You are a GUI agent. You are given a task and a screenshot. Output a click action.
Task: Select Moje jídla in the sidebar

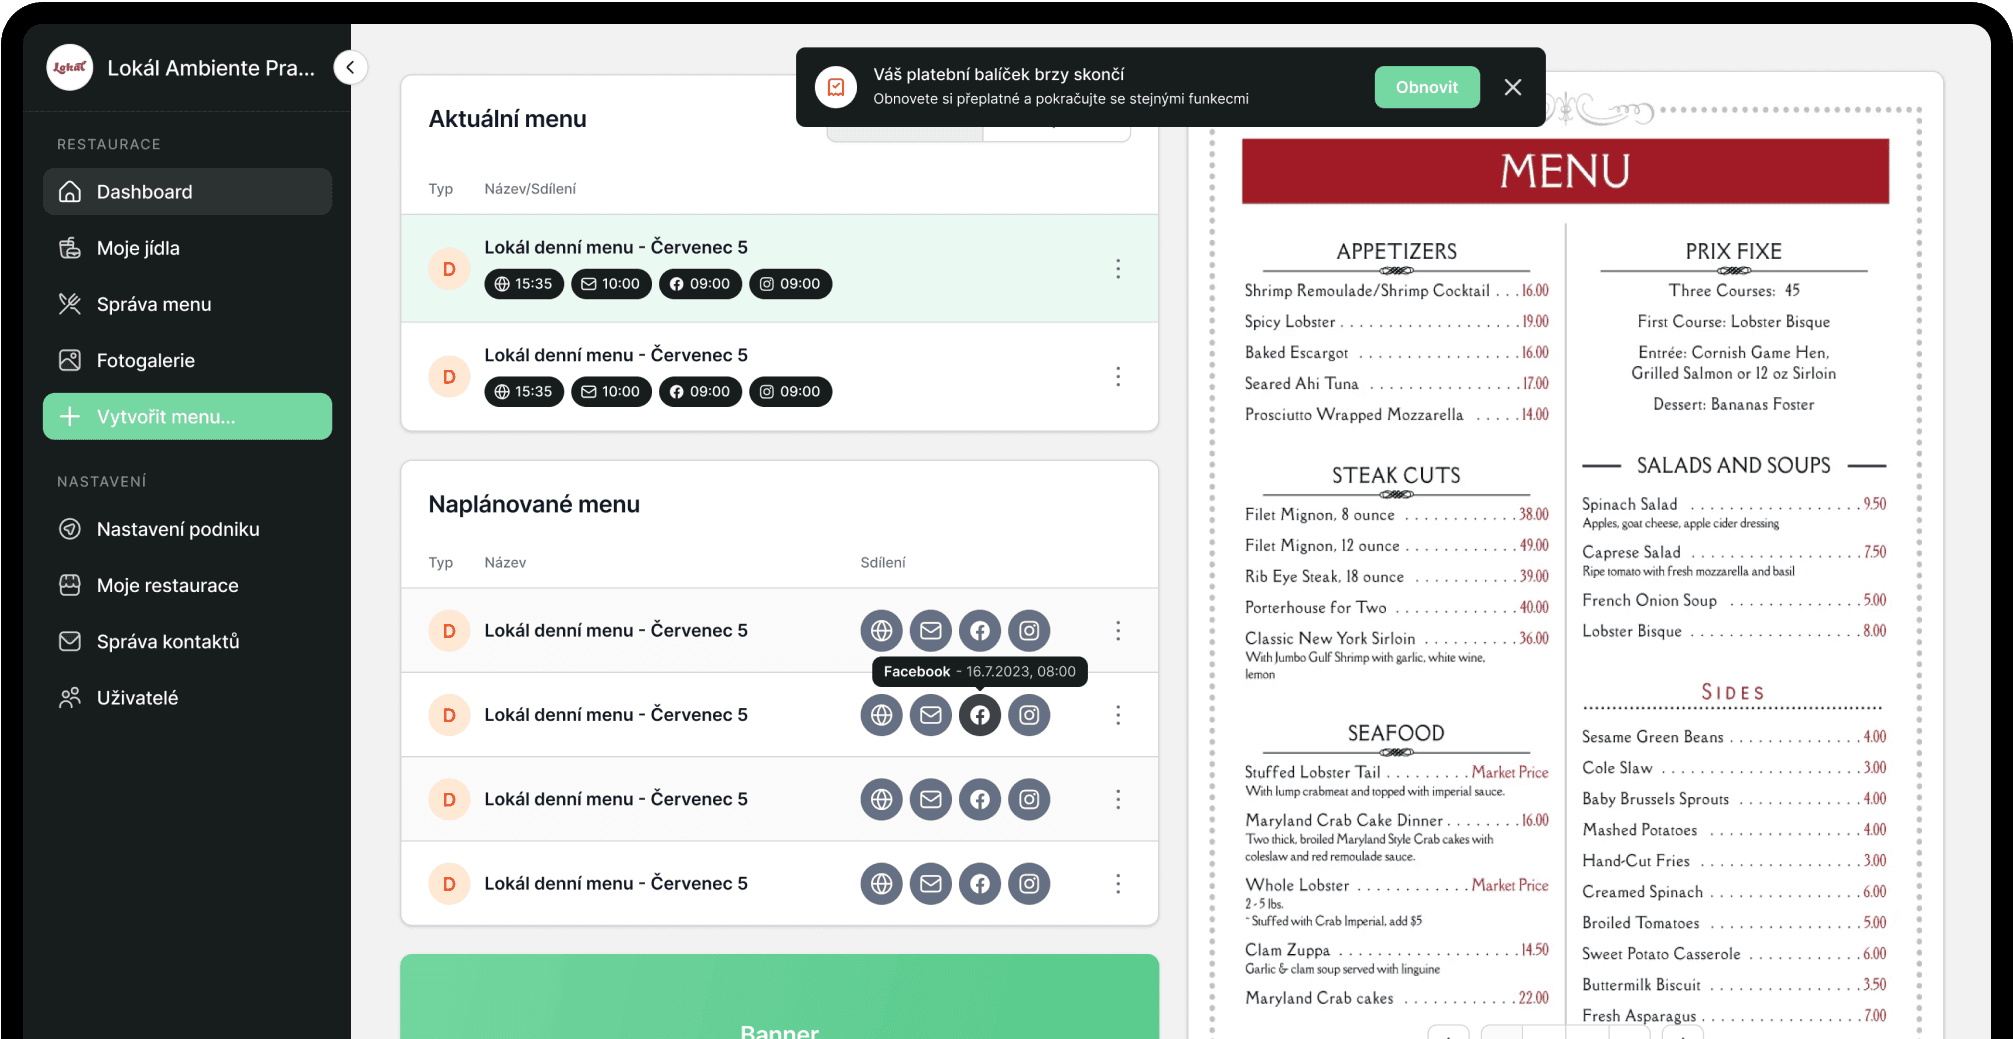click(x=138, y=248)
